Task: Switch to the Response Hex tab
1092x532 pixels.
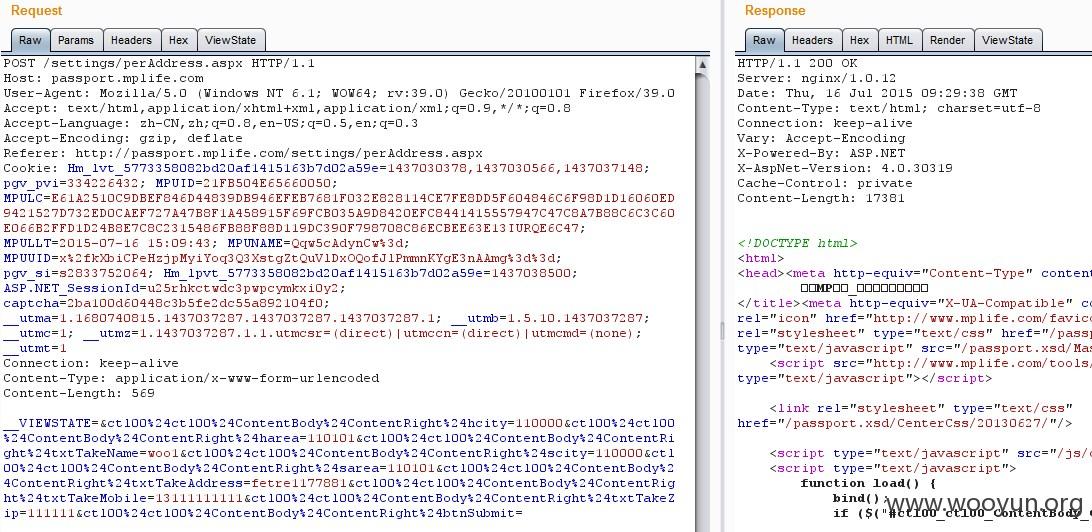Action: click(859, 40)
